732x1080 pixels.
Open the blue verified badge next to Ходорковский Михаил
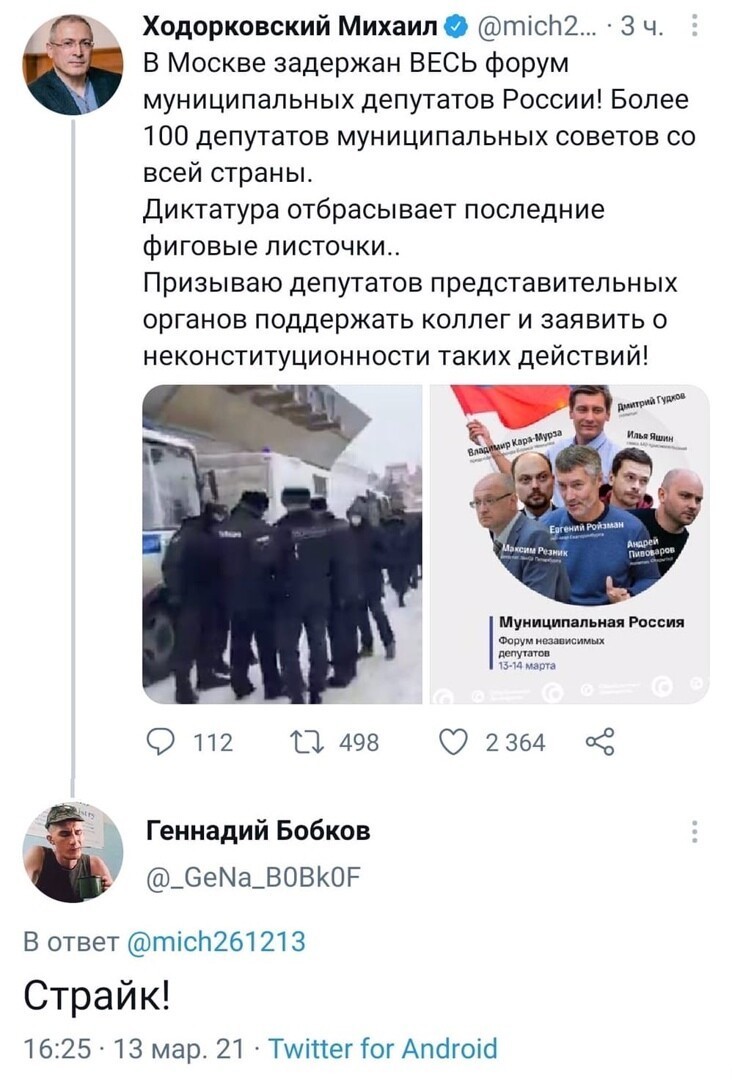pyautogui.click(x=457, y=28)
